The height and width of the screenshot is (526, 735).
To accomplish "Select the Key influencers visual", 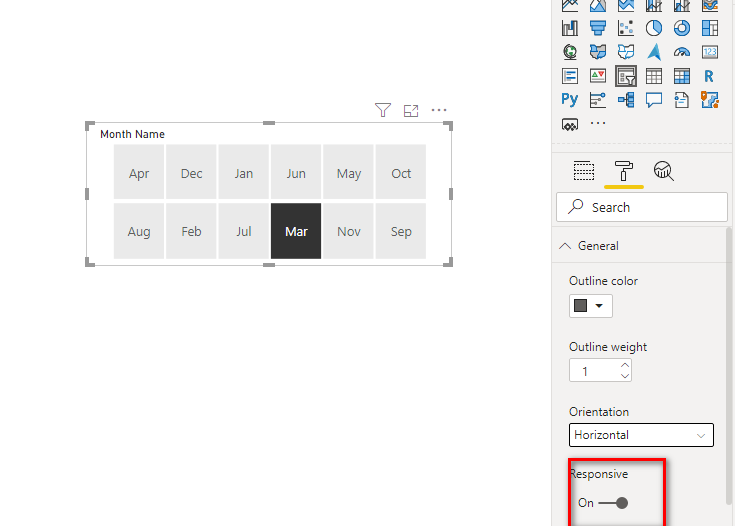I will (598, 99).
